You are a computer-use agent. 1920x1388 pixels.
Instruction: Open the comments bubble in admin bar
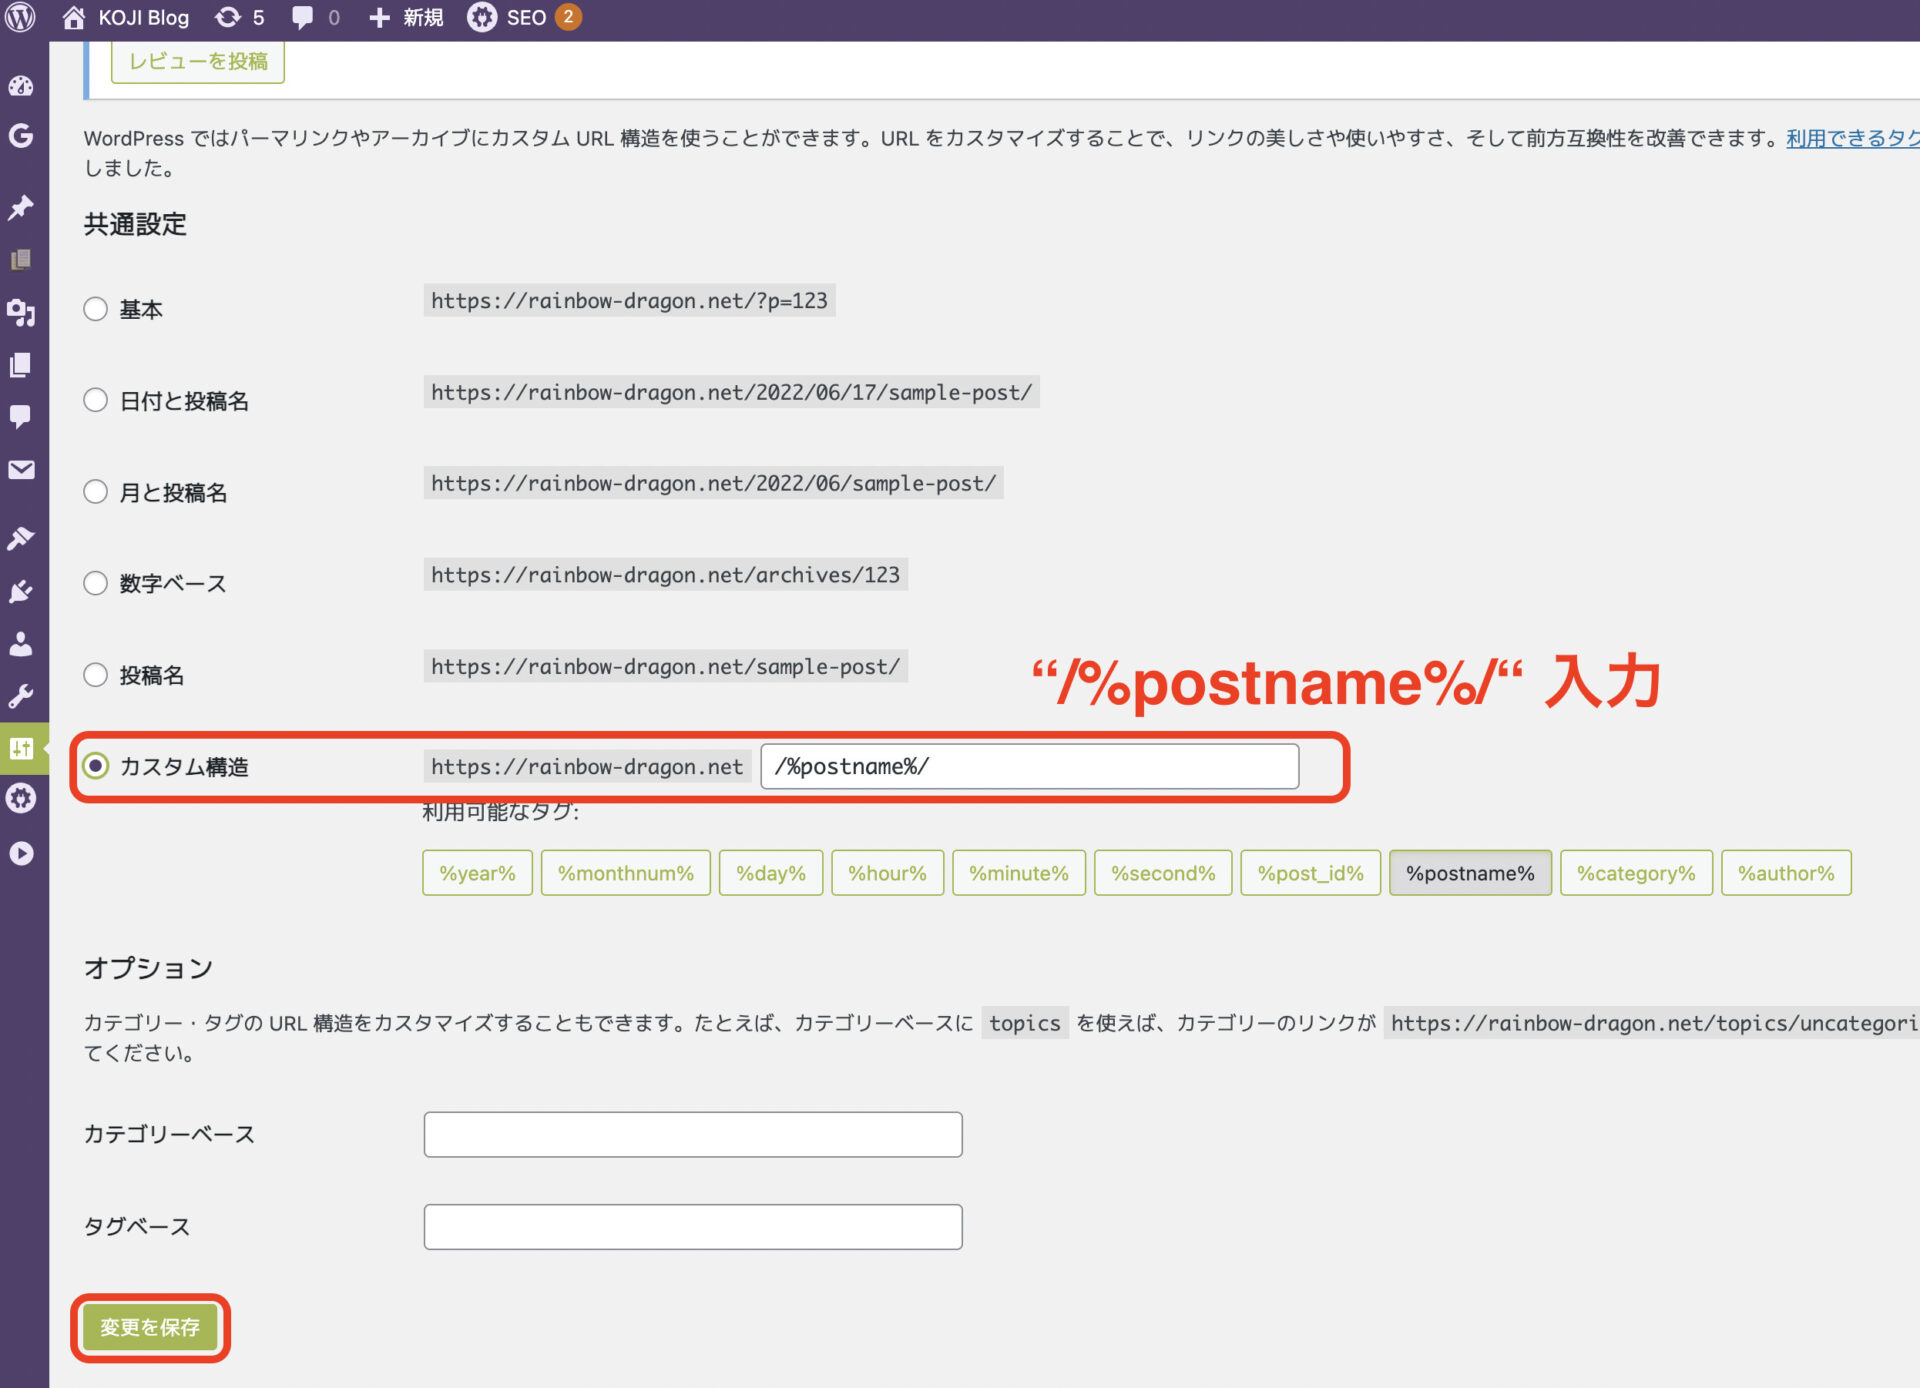coord(302,17)
